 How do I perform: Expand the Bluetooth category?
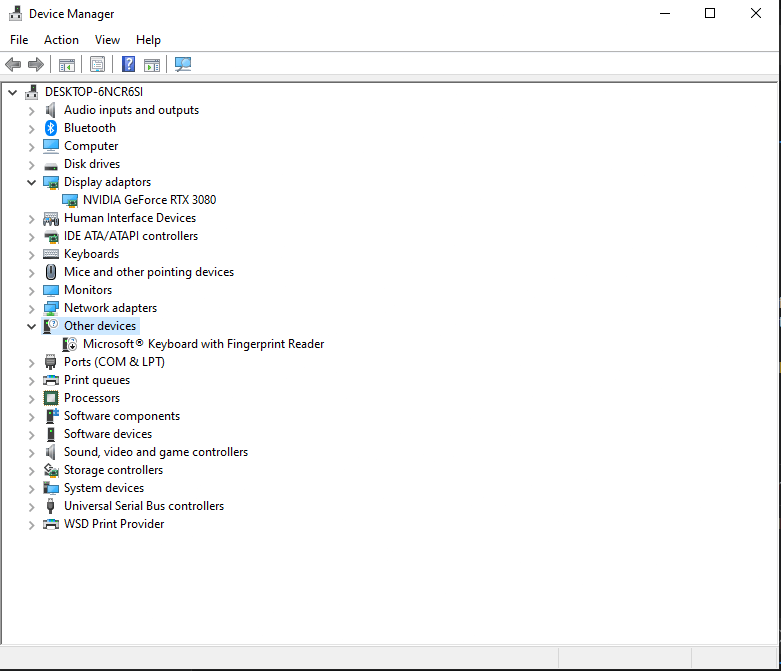(x=31, y=129)
